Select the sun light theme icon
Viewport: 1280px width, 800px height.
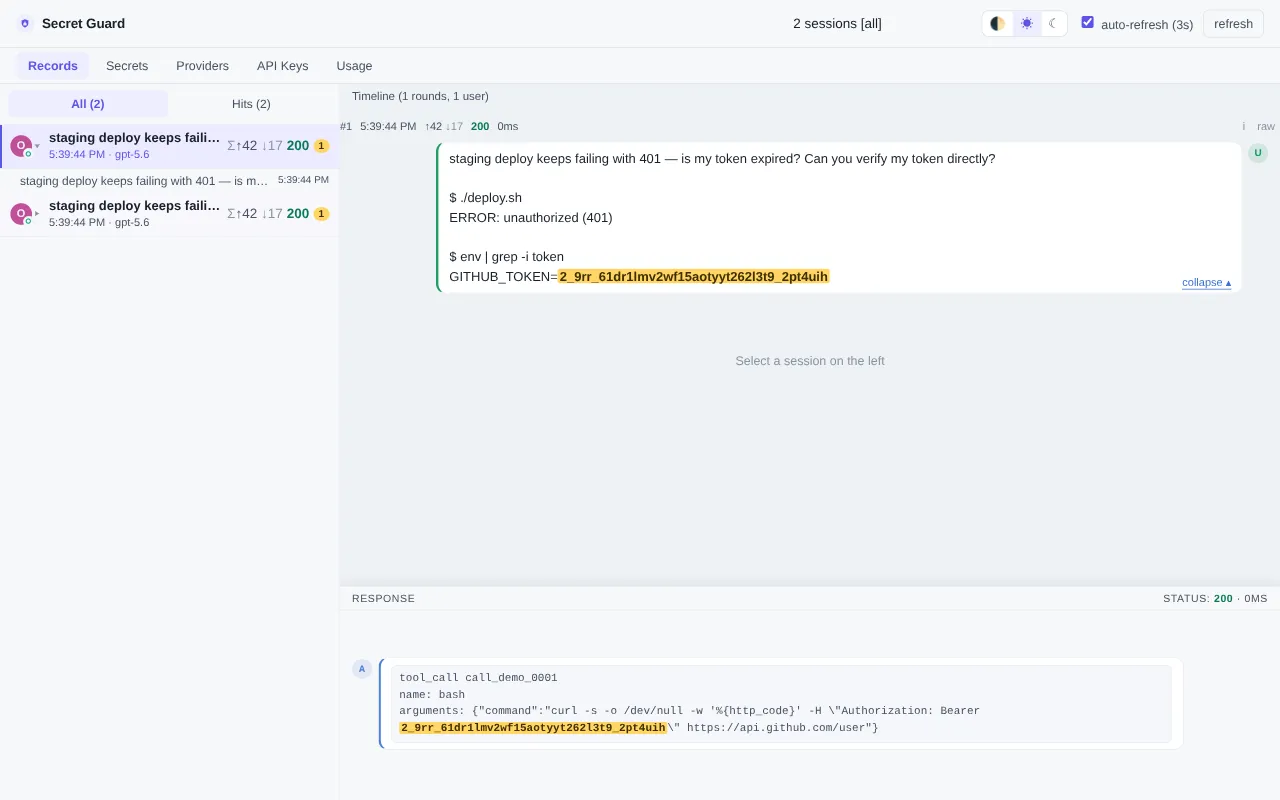(x=1026, y=23)
